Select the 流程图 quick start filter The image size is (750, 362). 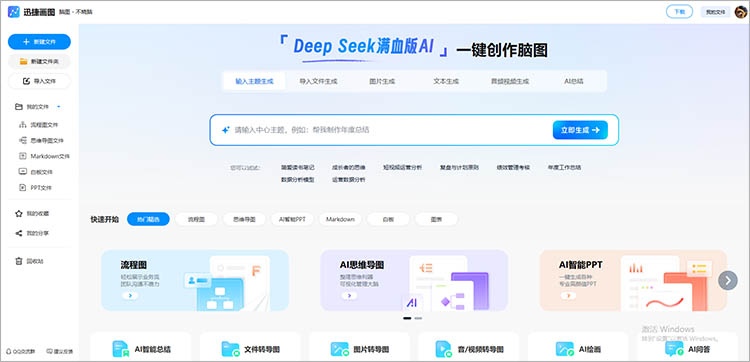click(x=196, y=219)
